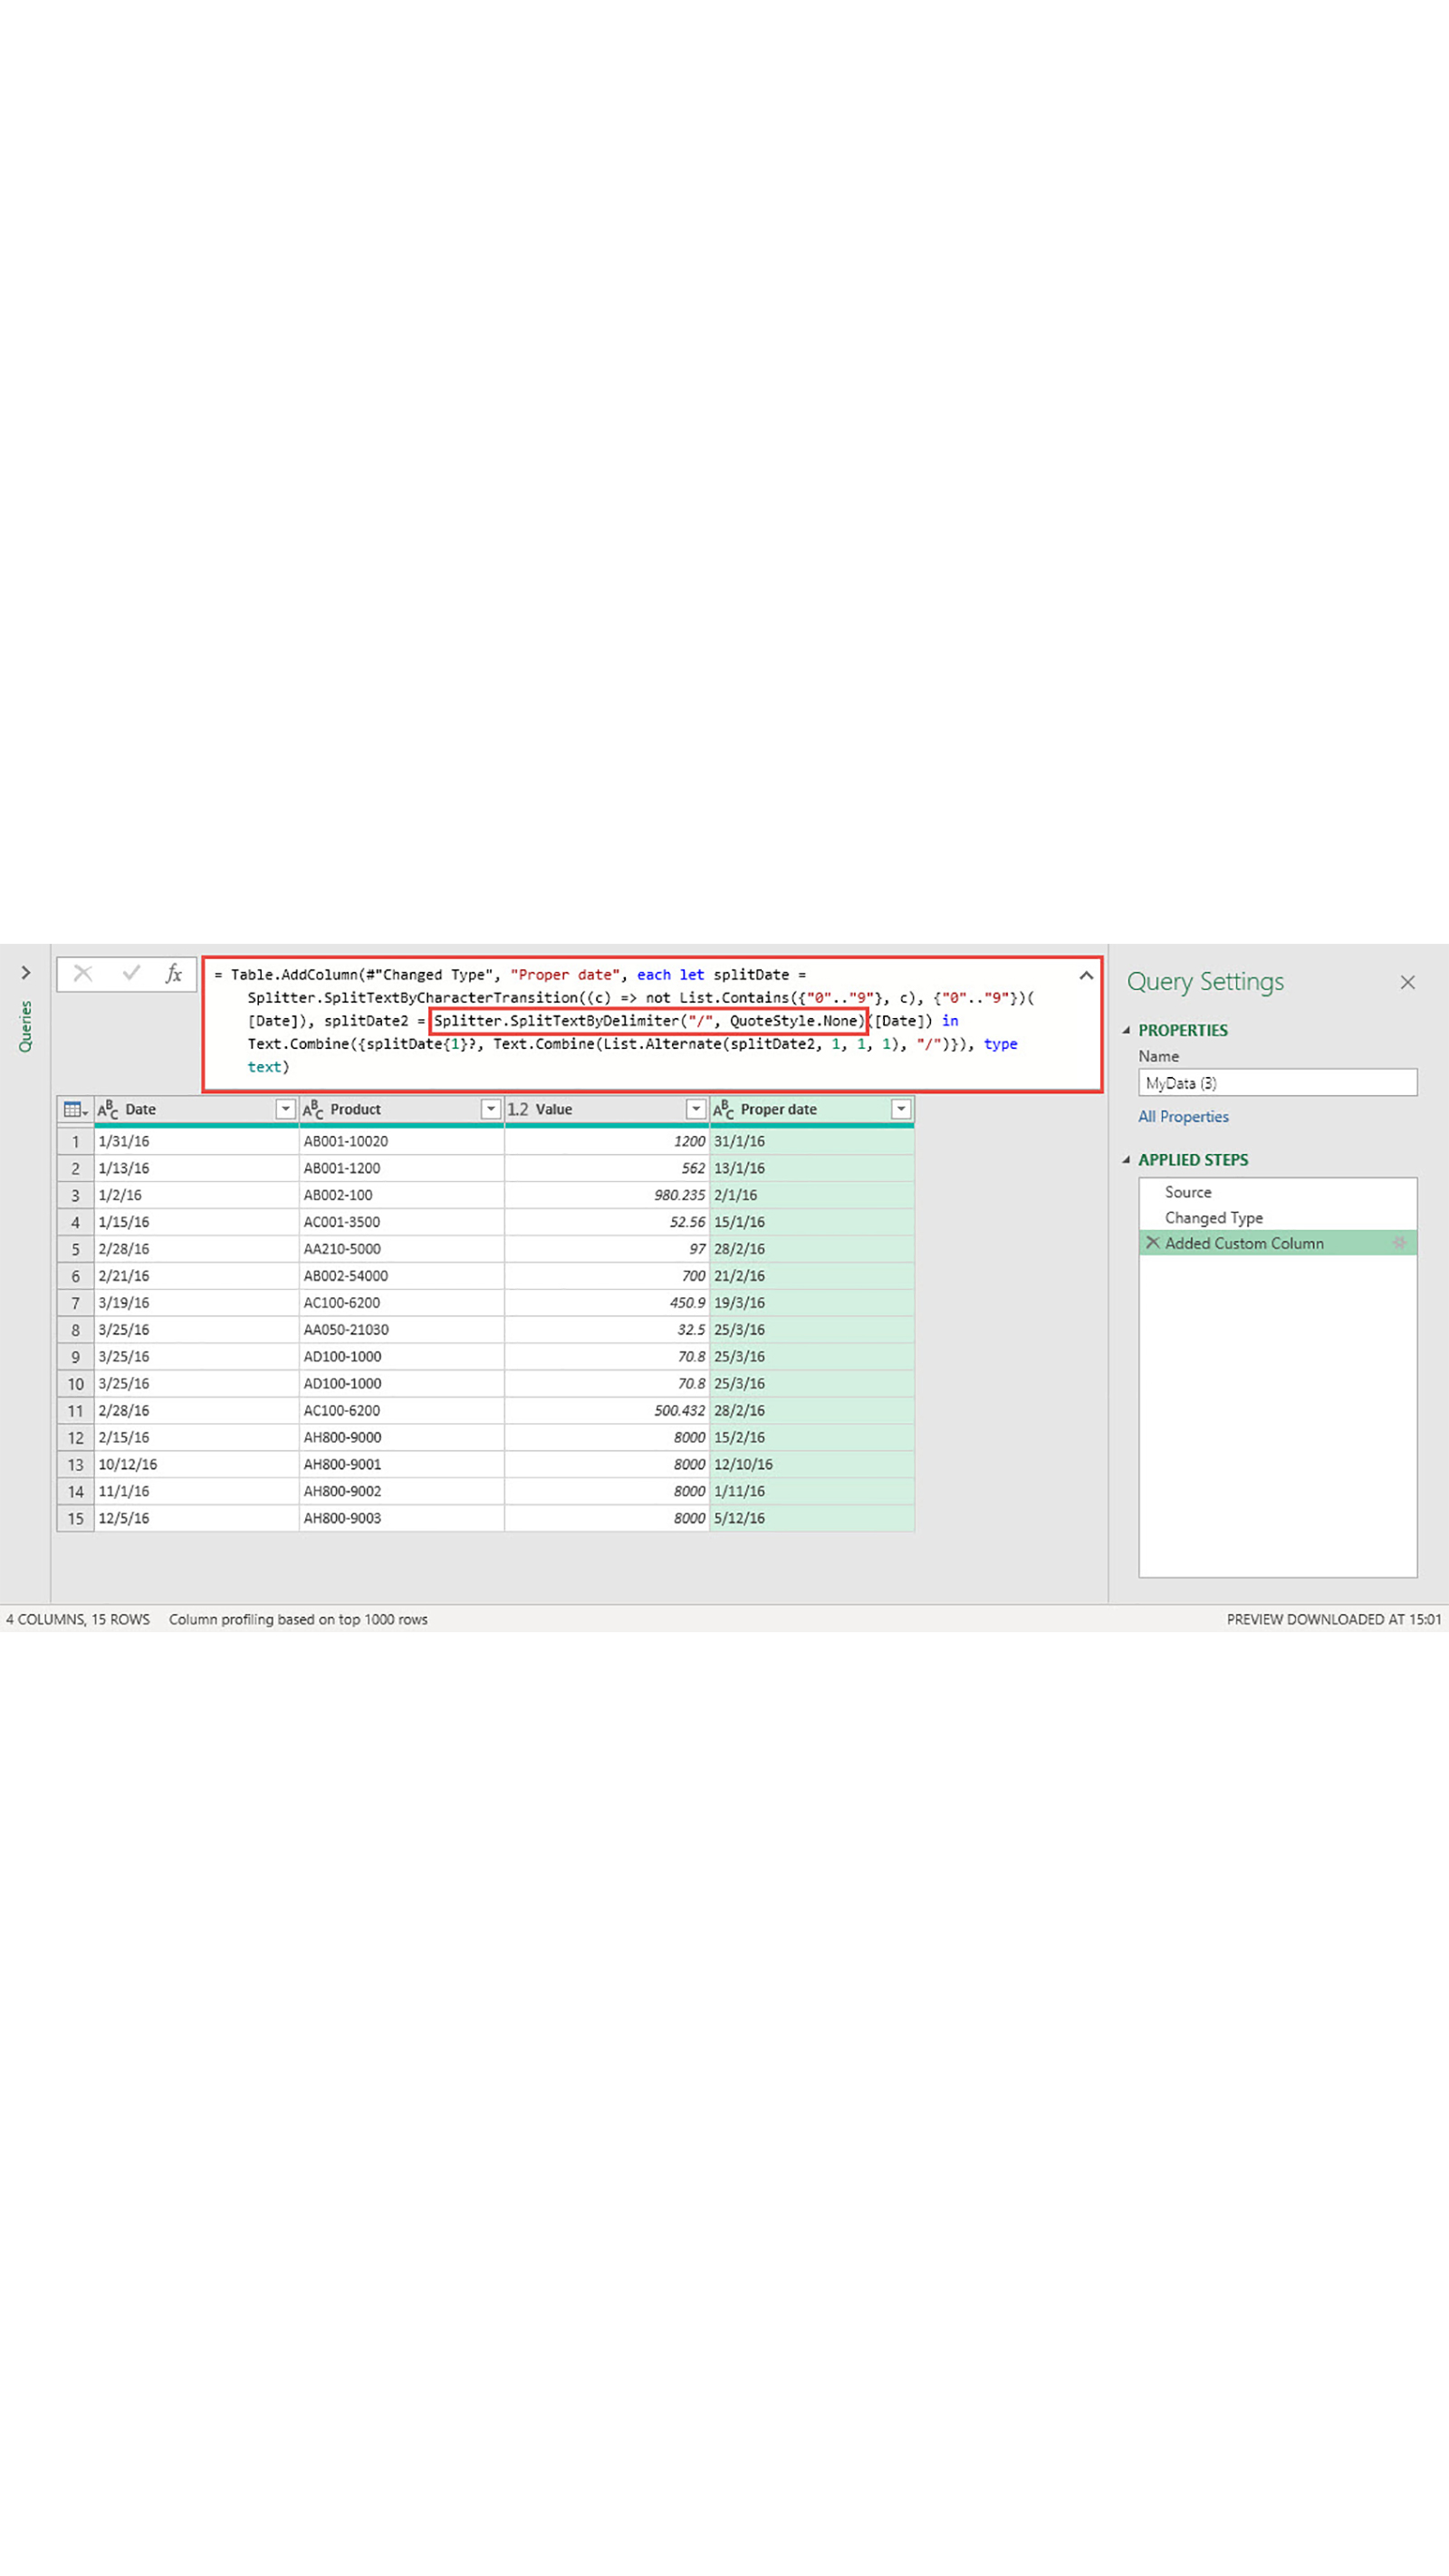The width and height of the screenshot is (1449, 2576).
Task: Change Product column data type icon
Action: pyautogui.click(x=313, y=1109)
